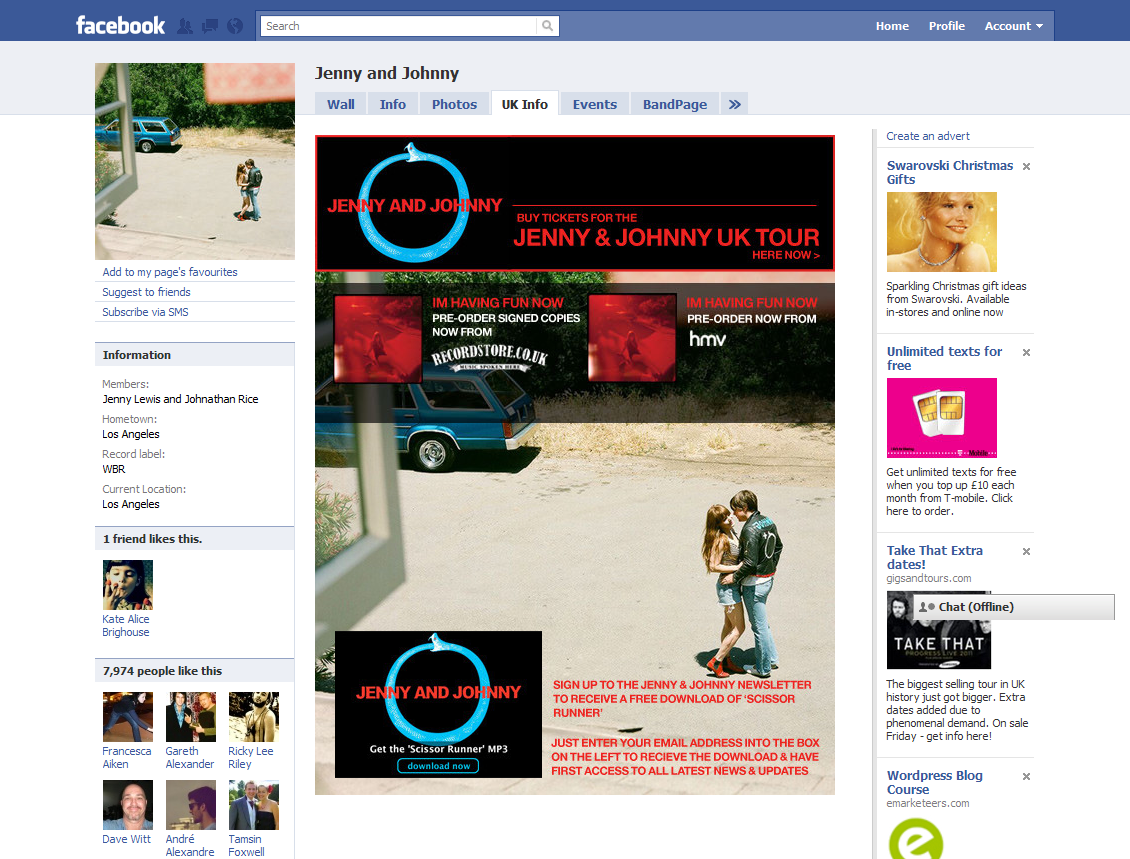Click the Jenny and Johnny page profile picture

coord(195,161)
